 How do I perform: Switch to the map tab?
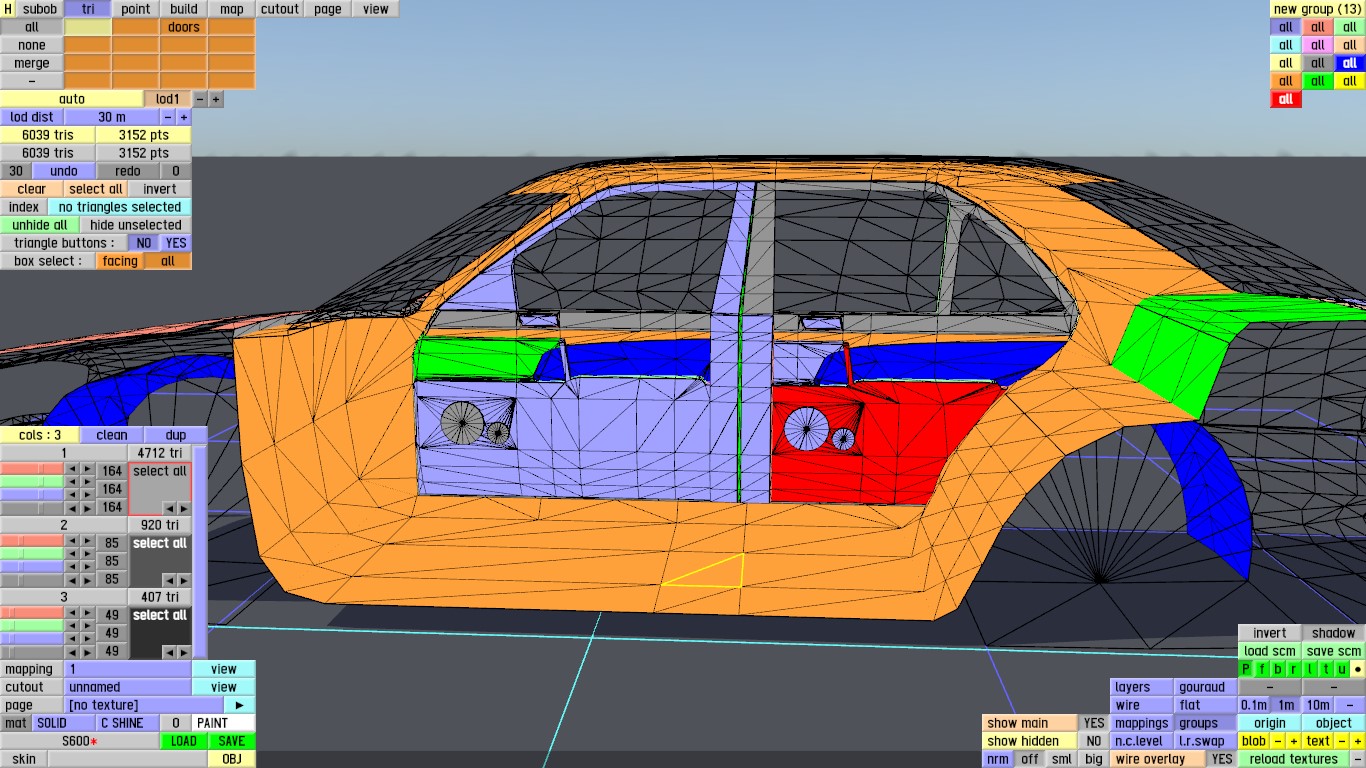click(232, 9)
